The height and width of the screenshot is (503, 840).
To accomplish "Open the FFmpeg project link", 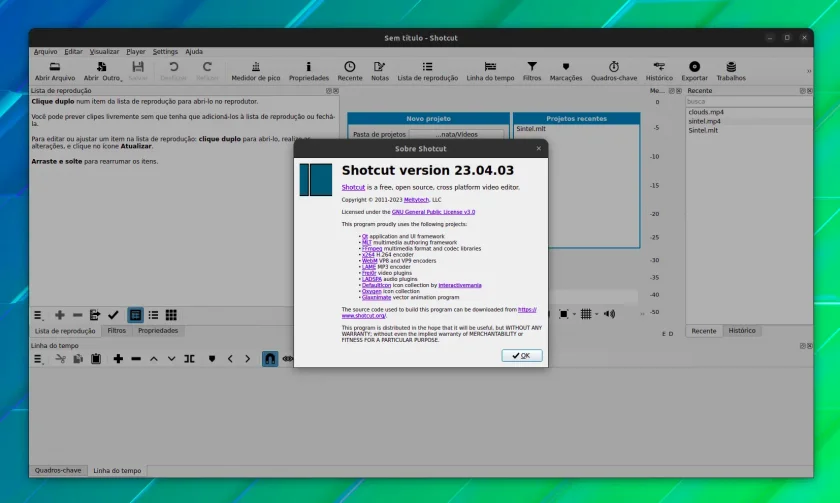I will [372, 249].
